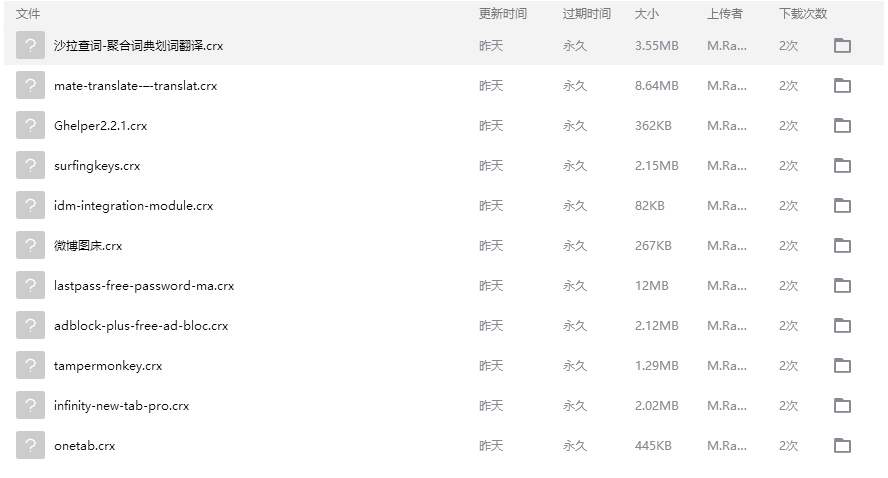Screen dimensions: 888x478
Task: Select the Ghelper2.2.1.crx file name
Action: pos(101,126)
